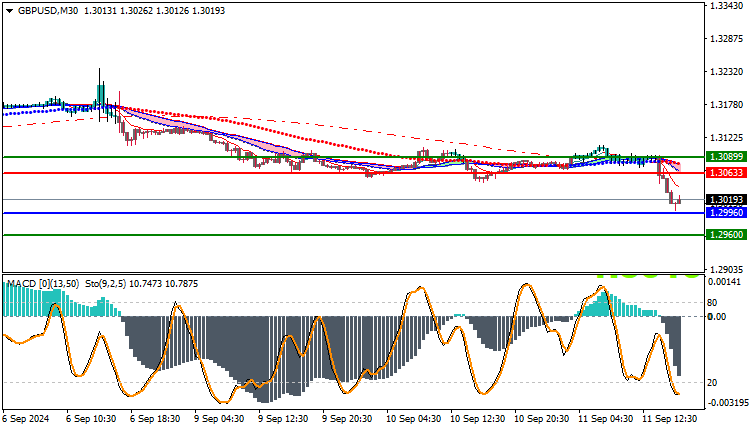Click the 6 Sep 2024 date label

point(26,419)
